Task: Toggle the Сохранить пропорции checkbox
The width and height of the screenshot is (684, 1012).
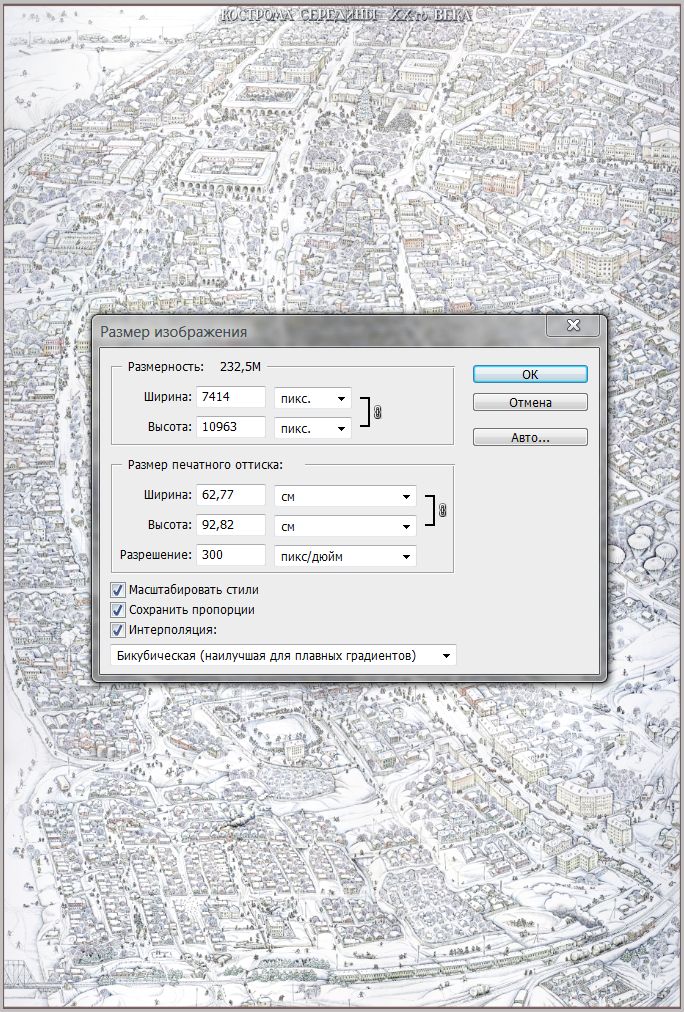Action: [118, 609]
